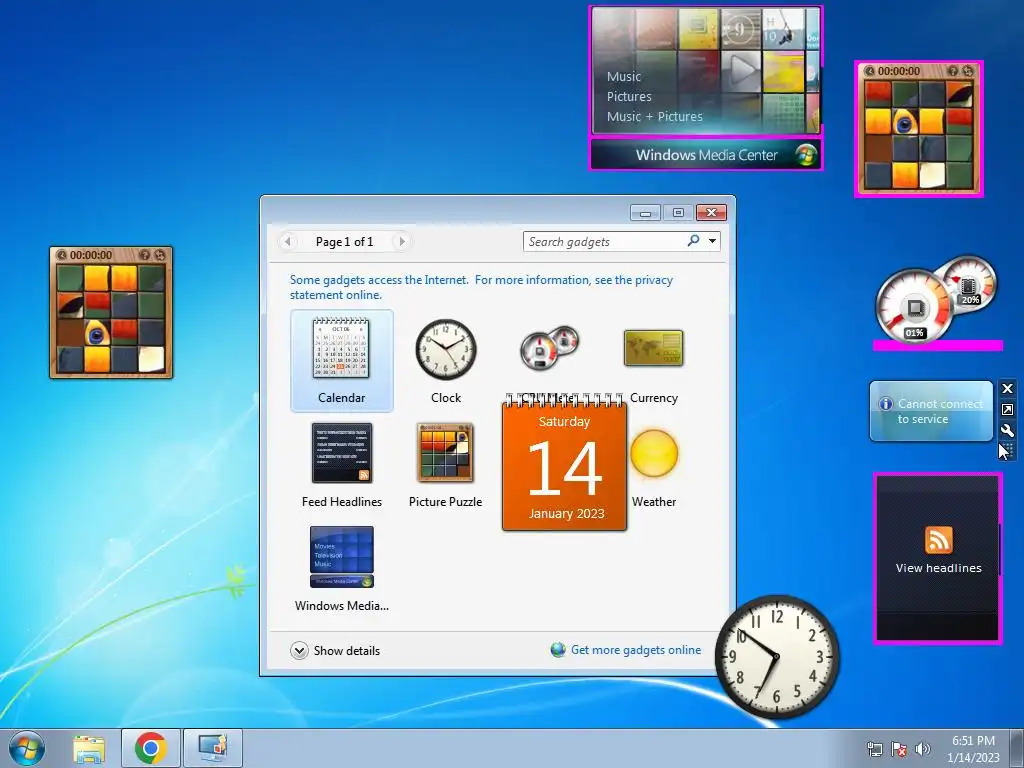This screenshot has width=1024, height=768.
Task: Shuffle the puzzle left of the gallery window
Action: 159,255
